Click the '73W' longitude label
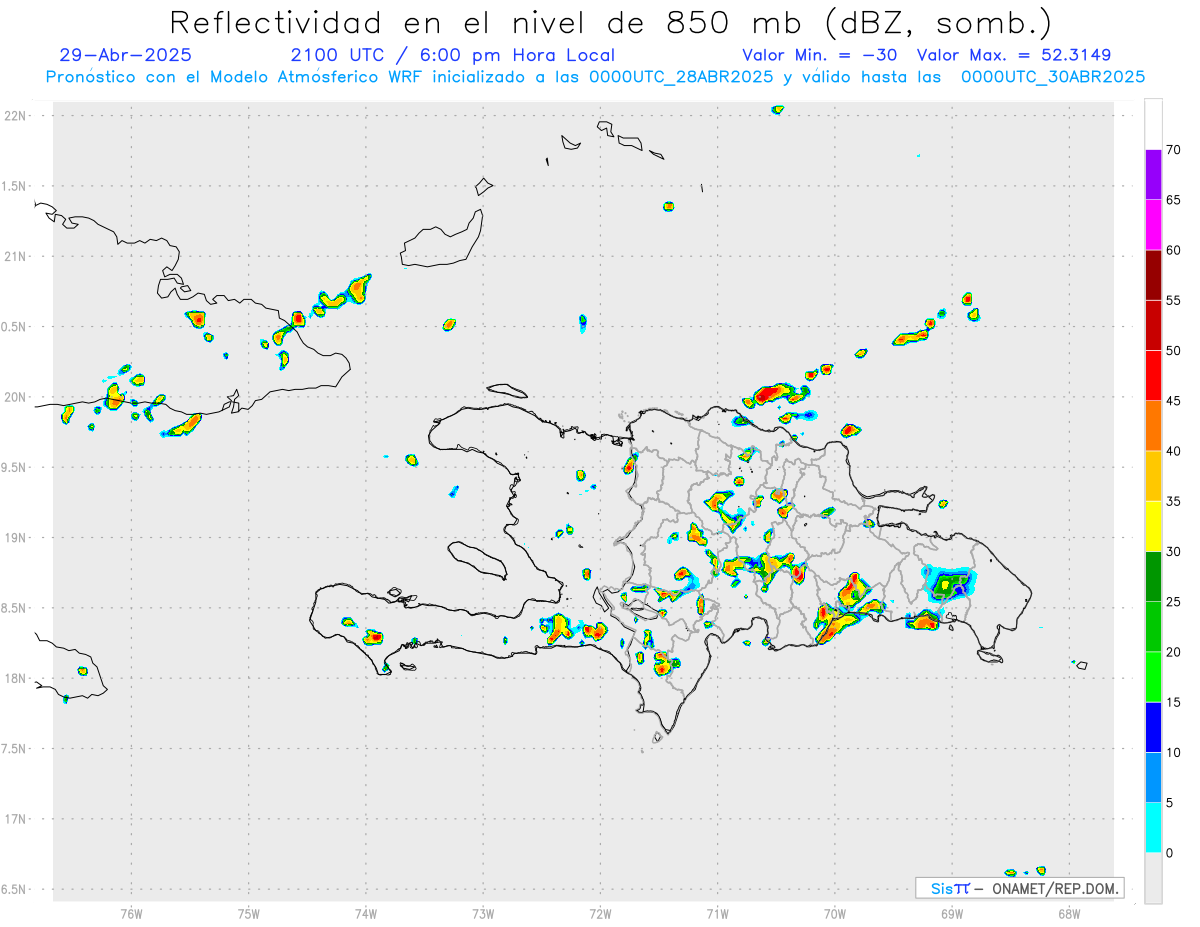1200x927 pixels. 483,914
